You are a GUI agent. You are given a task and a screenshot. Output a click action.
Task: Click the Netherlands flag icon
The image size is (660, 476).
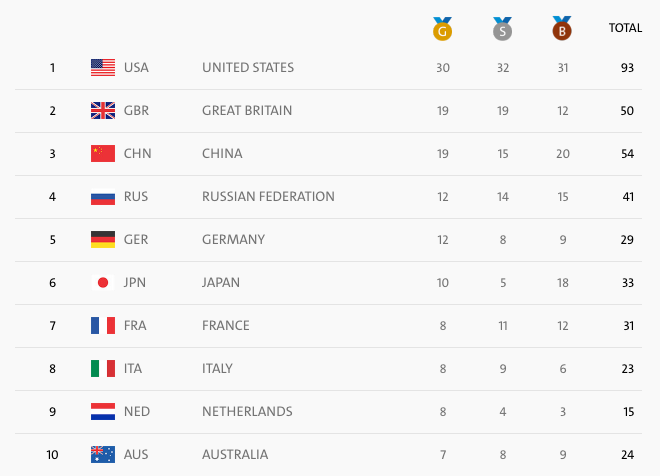pos(103,412)
